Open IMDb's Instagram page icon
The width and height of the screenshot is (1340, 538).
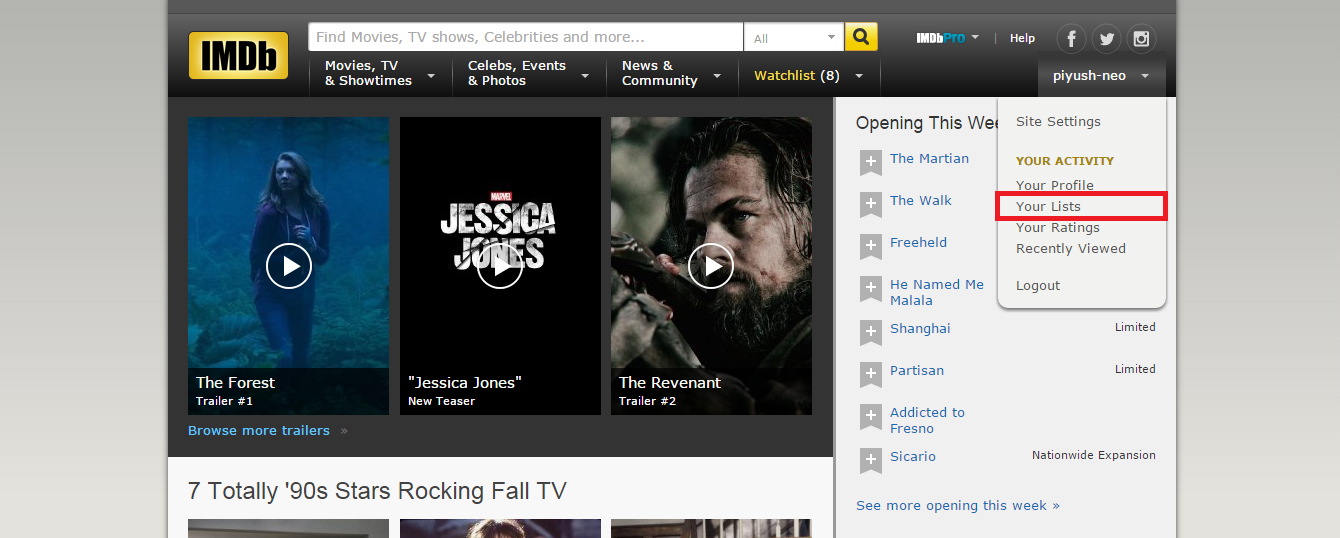(1141, 39)
